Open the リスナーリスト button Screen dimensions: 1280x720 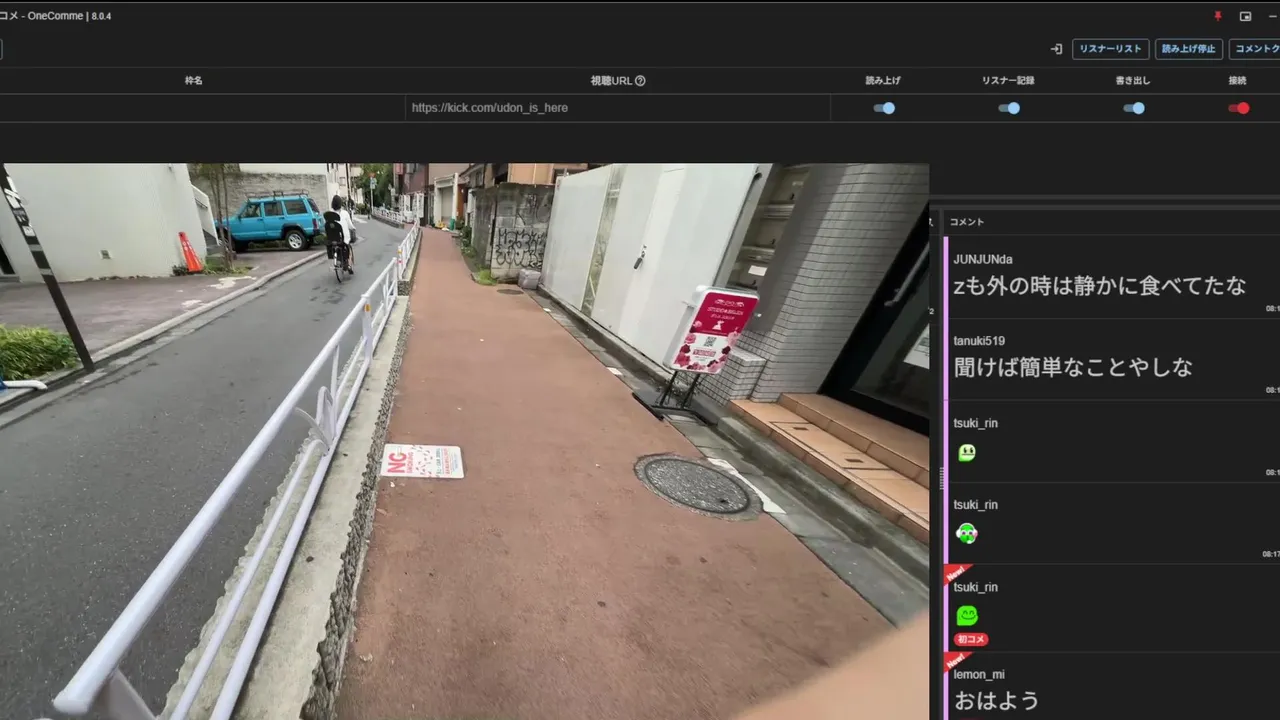click(1110, 49)
